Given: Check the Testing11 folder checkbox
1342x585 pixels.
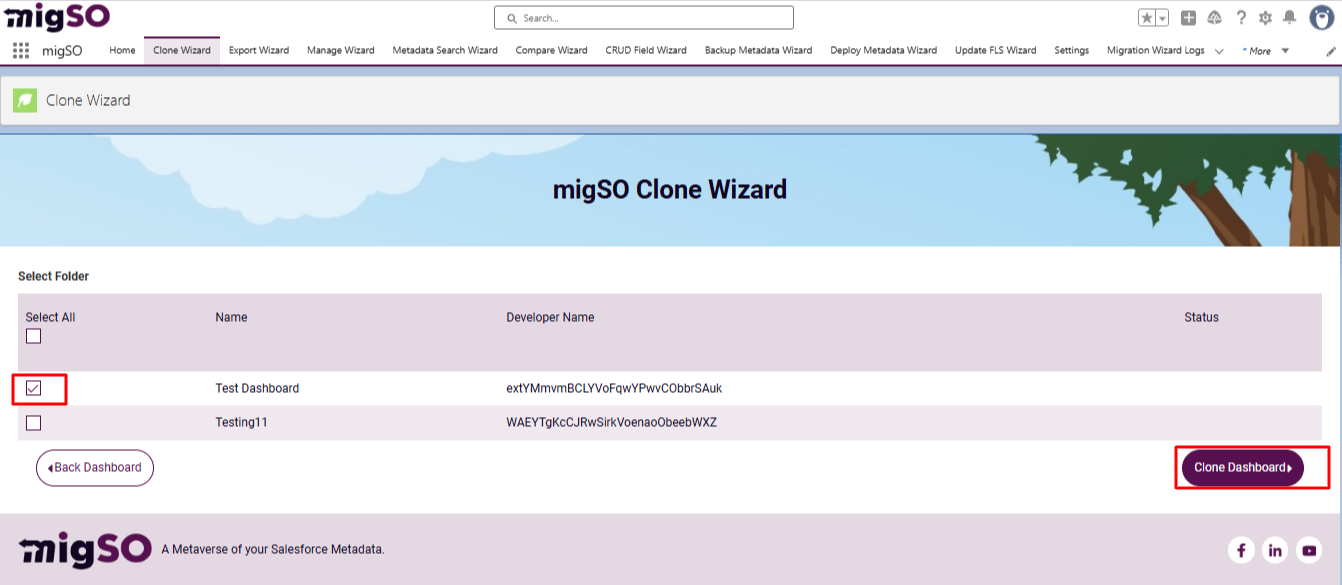Looking at the screenshot, I should click(x=34, y=422).
